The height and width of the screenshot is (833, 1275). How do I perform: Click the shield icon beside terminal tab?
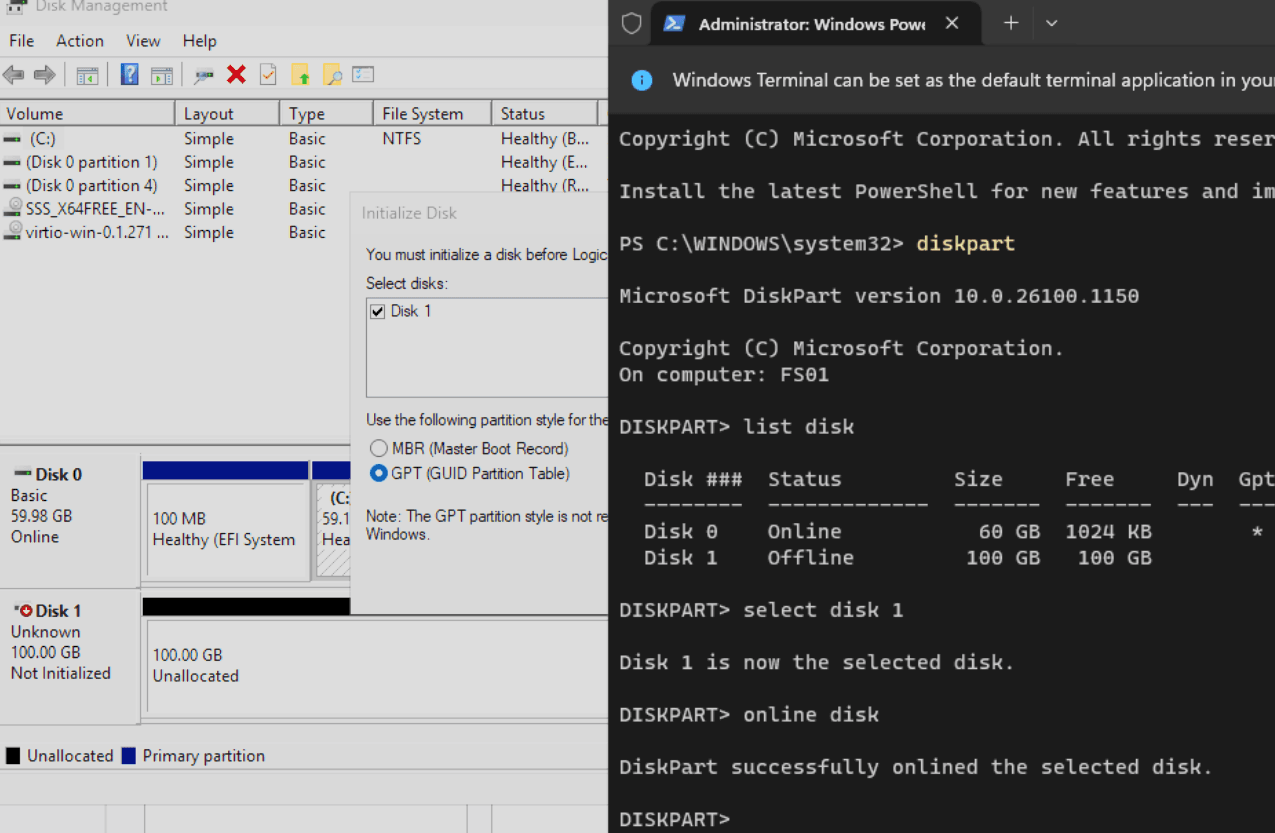631,24
